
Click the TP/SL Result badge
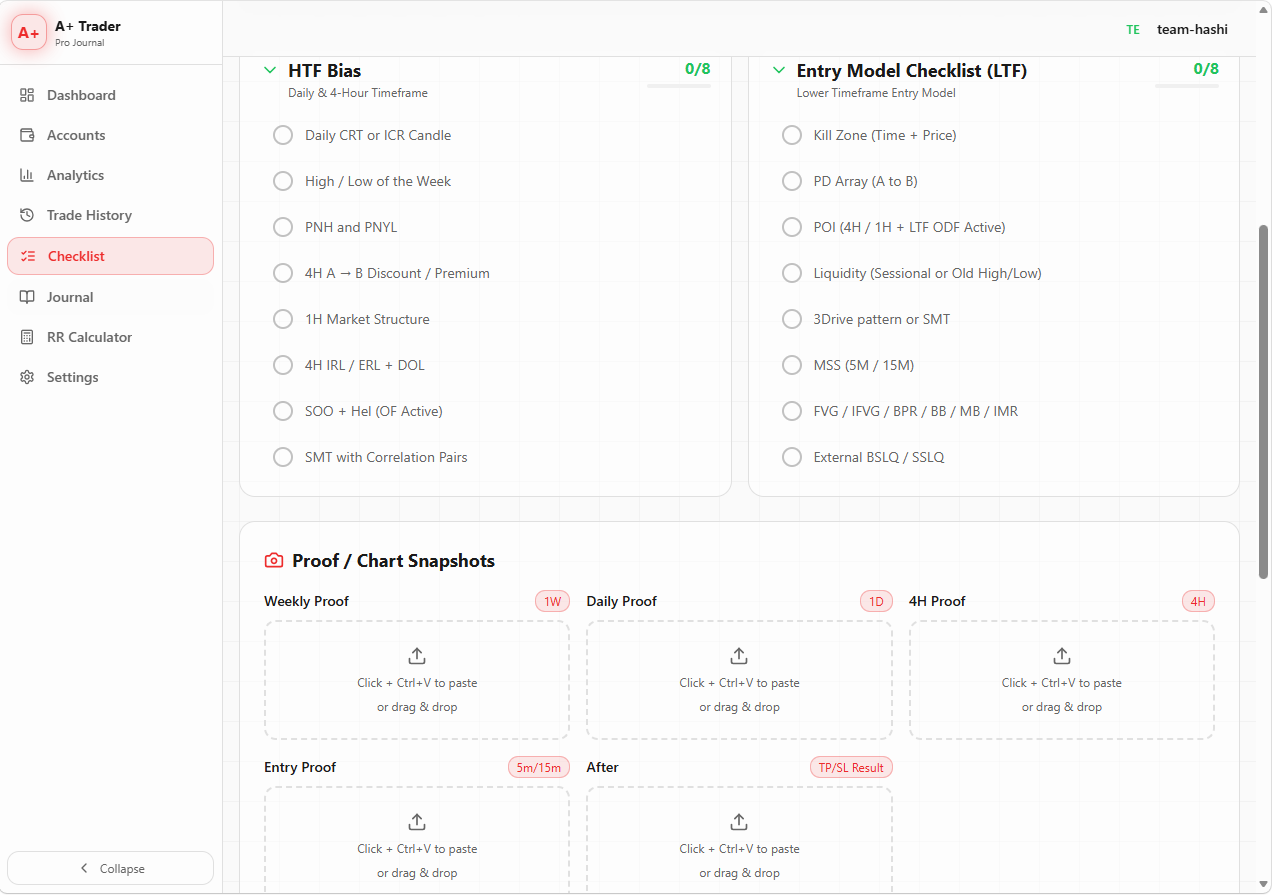pos(851,767)
